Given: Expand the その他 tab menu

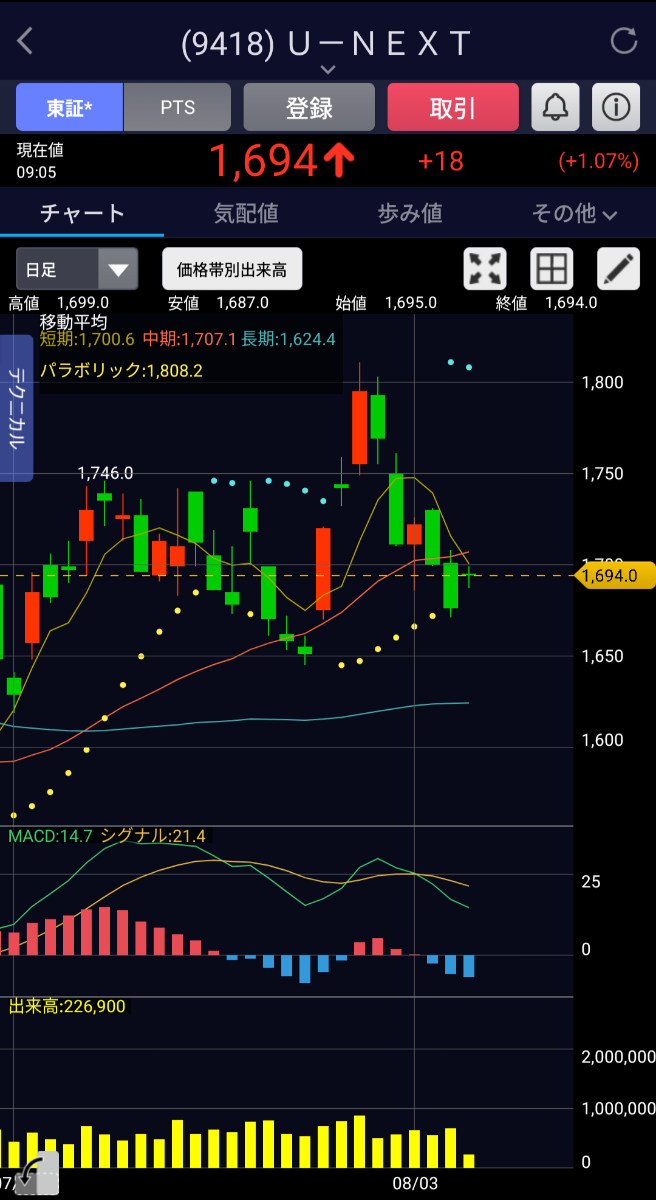Looking at the screenshot, I should point(574,213).
